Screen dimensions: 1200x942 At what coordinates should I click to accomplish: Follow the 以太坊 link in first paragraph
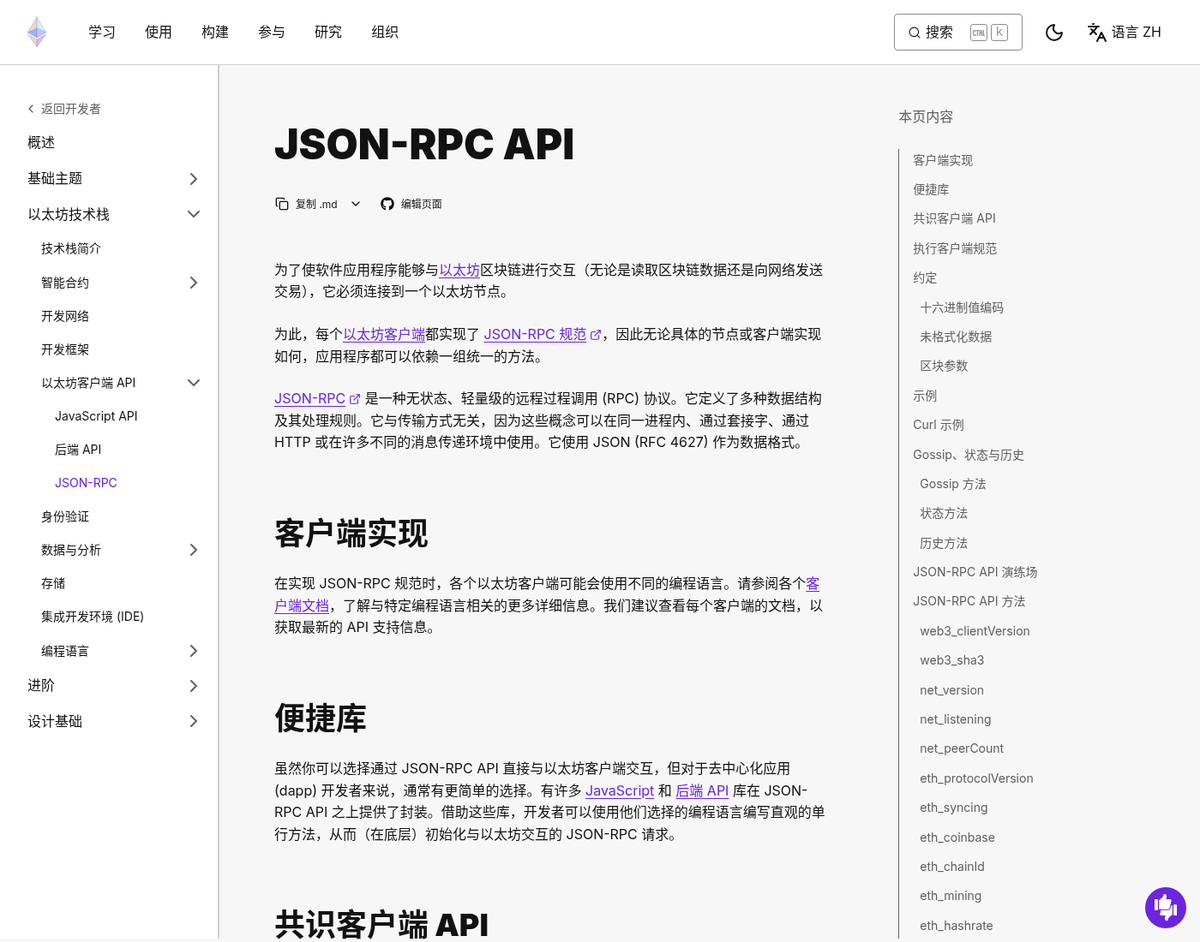click(460, 270)
